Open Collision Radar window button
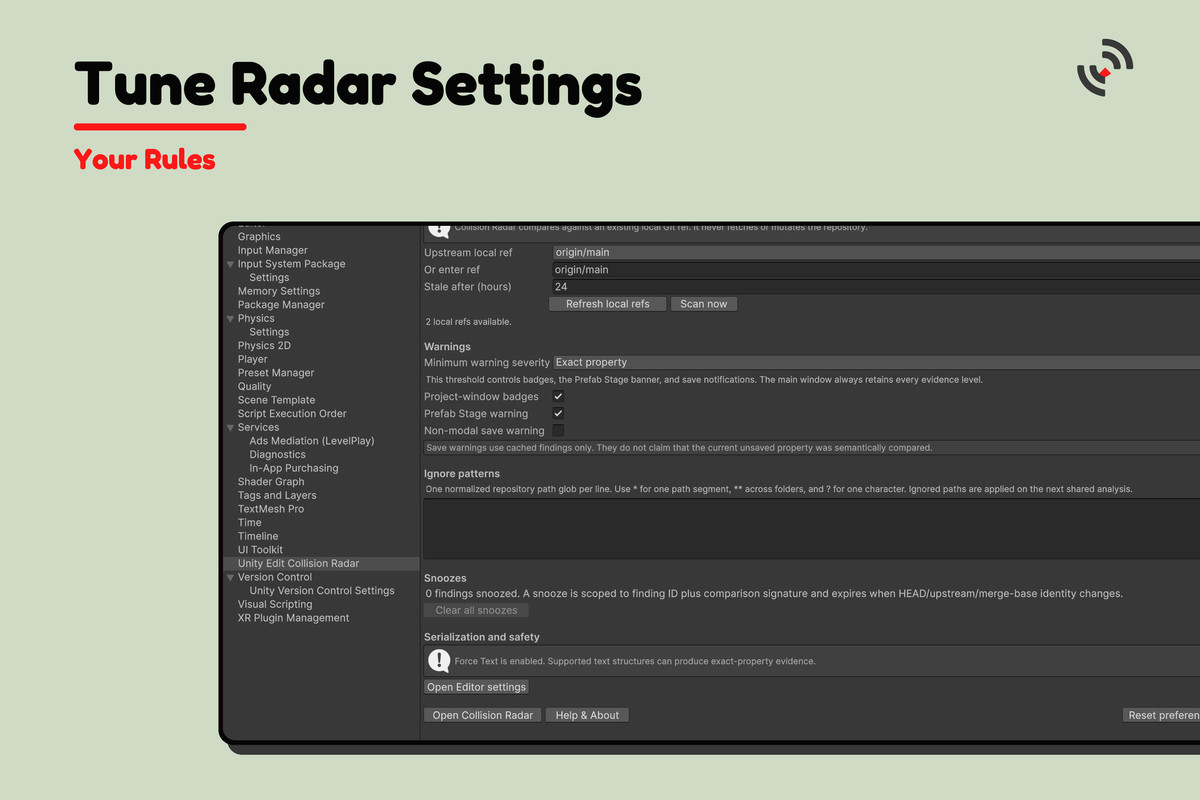Image resolution: width=1200 pixels, height=800 pixels. (x=483, y=715)
